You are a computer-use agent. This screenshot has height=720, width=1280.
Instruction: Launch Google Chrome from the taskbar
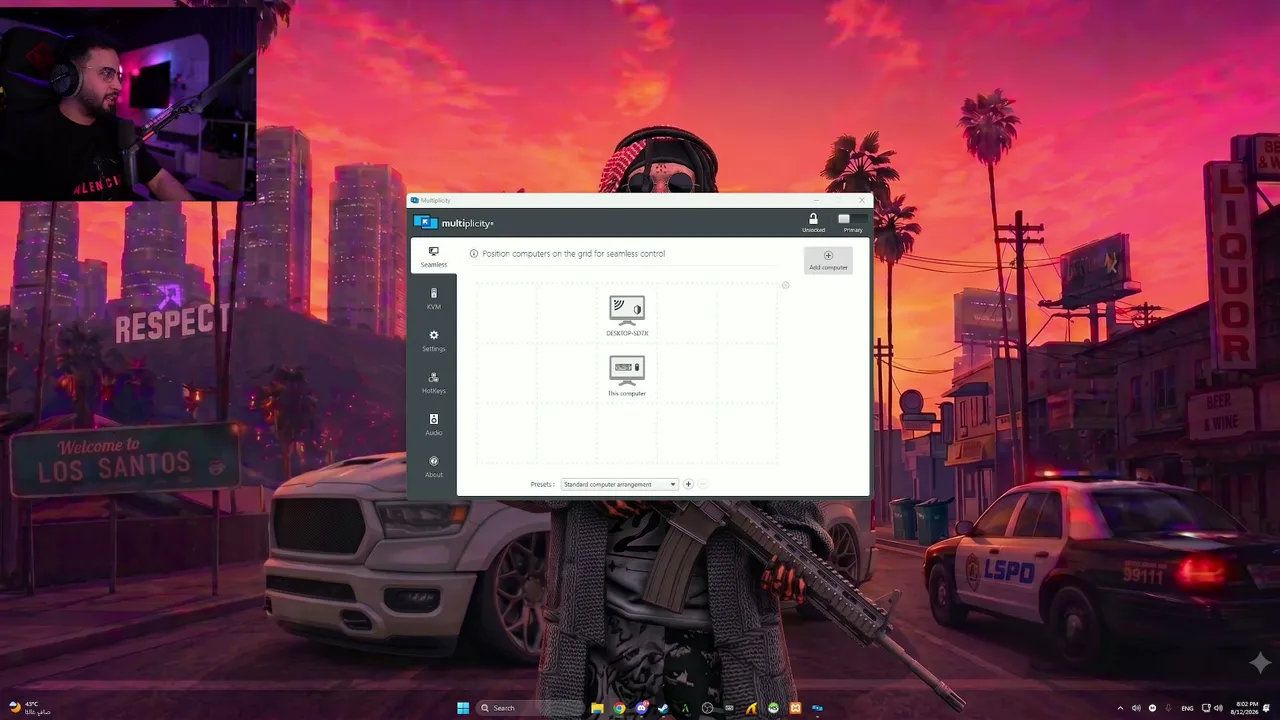tap(619, 708)
